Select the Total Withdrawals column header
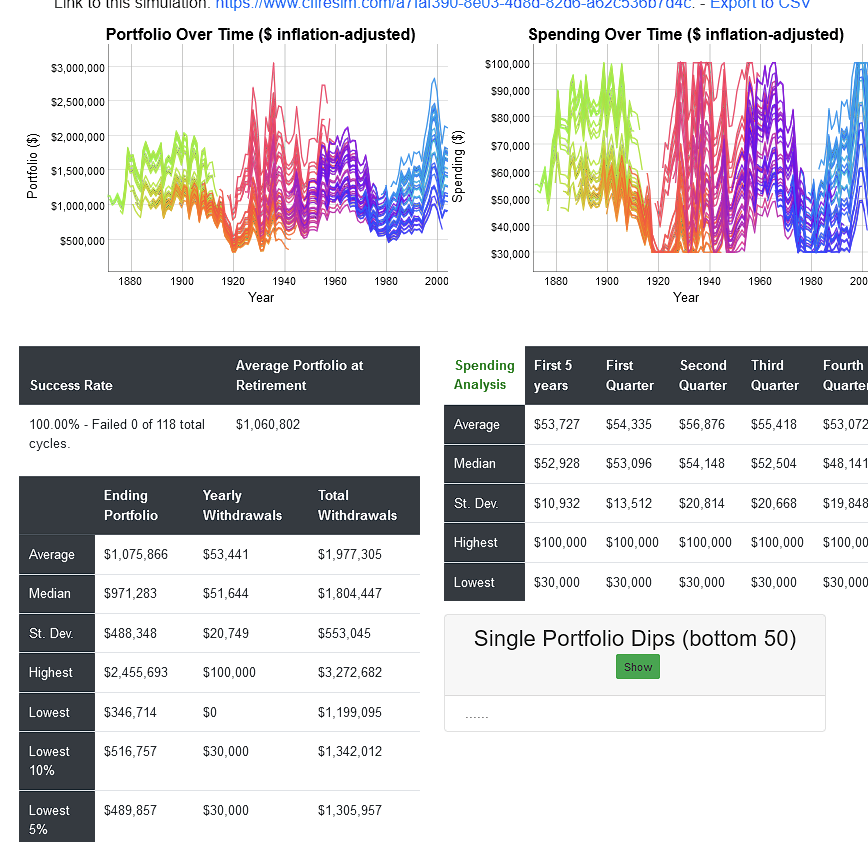 click(357, 505)
